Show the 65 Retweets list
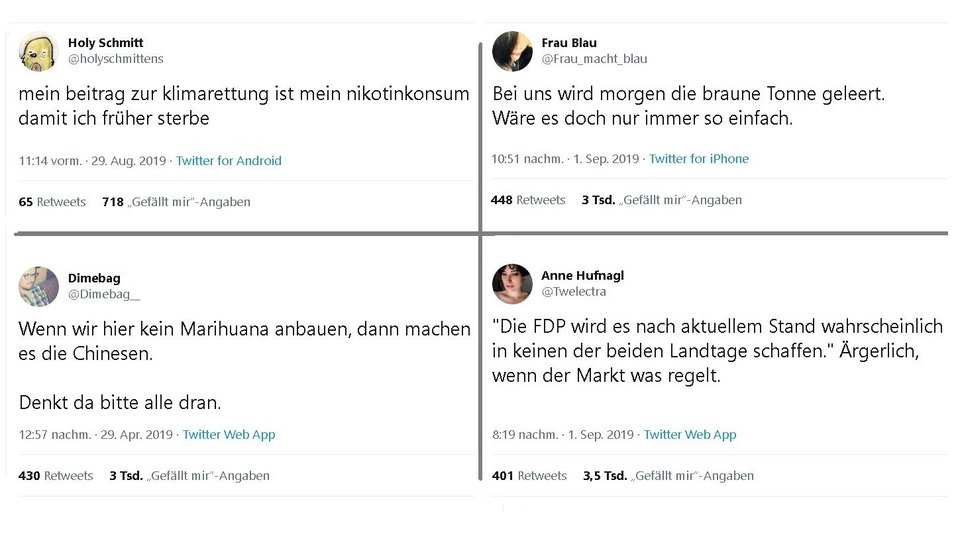960x535 pixels. [52, 202]
